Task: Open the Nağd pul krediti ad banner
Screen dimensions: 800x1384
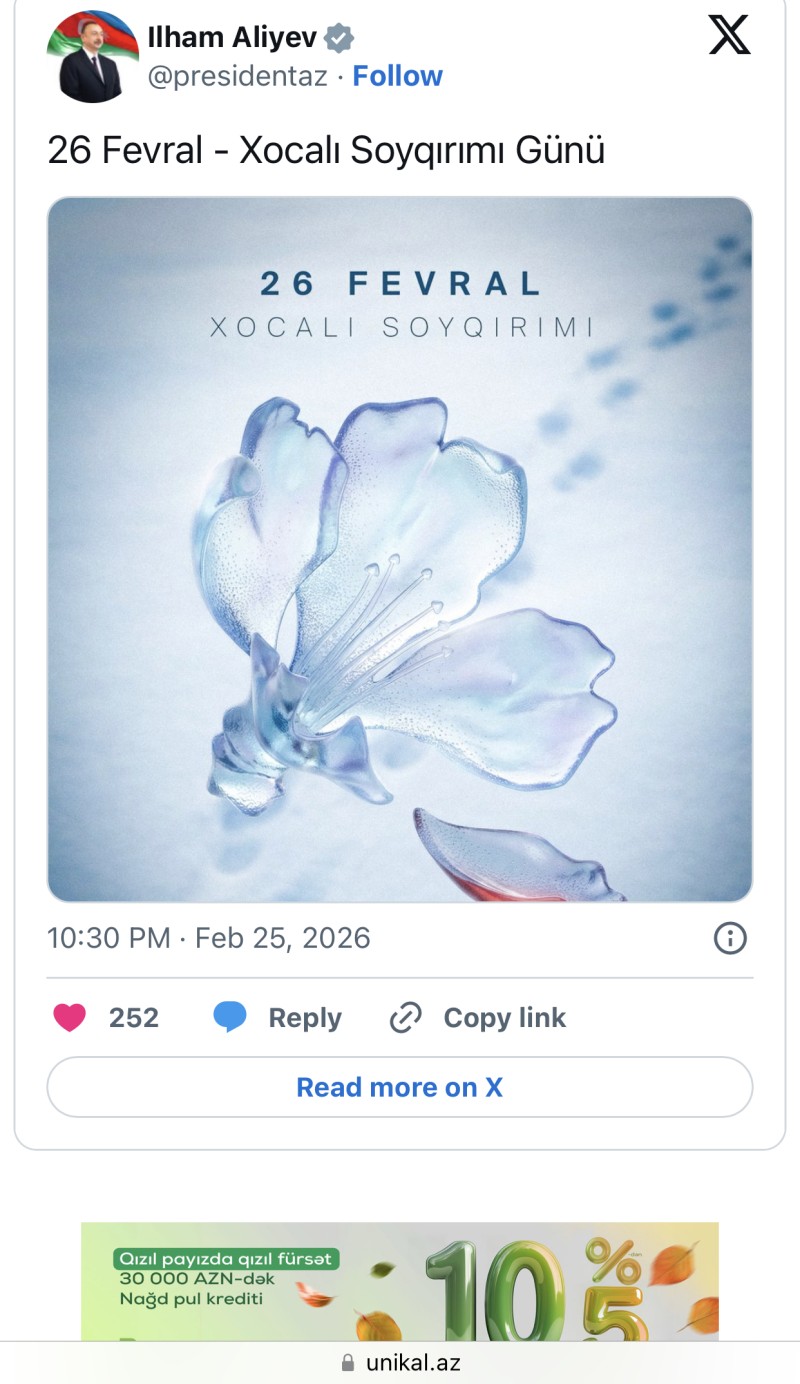Action: click(x=400, y=1282)
